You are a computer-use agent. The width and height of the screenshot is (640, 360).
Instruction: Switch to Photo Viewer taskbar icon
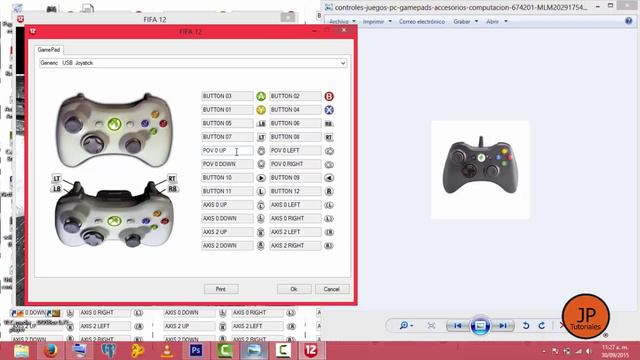pos(254,351)
